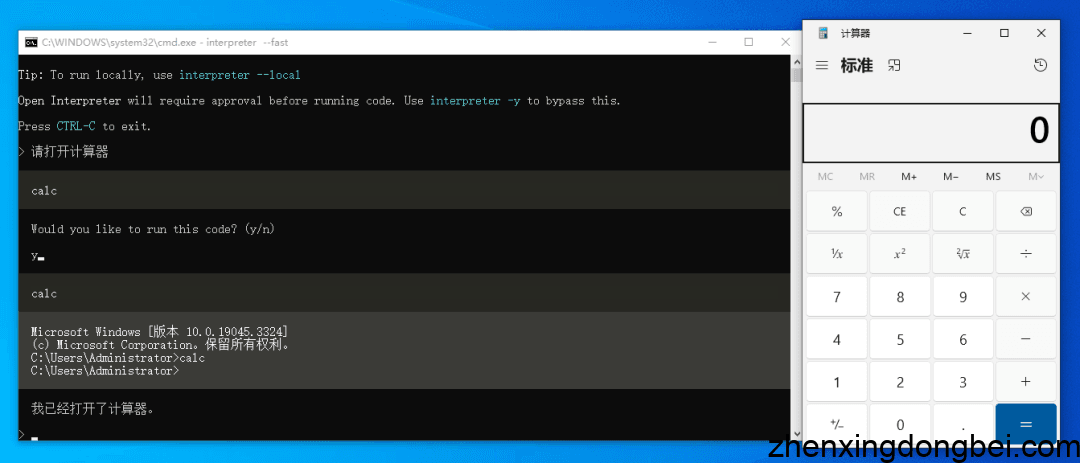Screen dimensions: 1080x463
Task: Click the calculator display showing 0
Action: [930, 132]
